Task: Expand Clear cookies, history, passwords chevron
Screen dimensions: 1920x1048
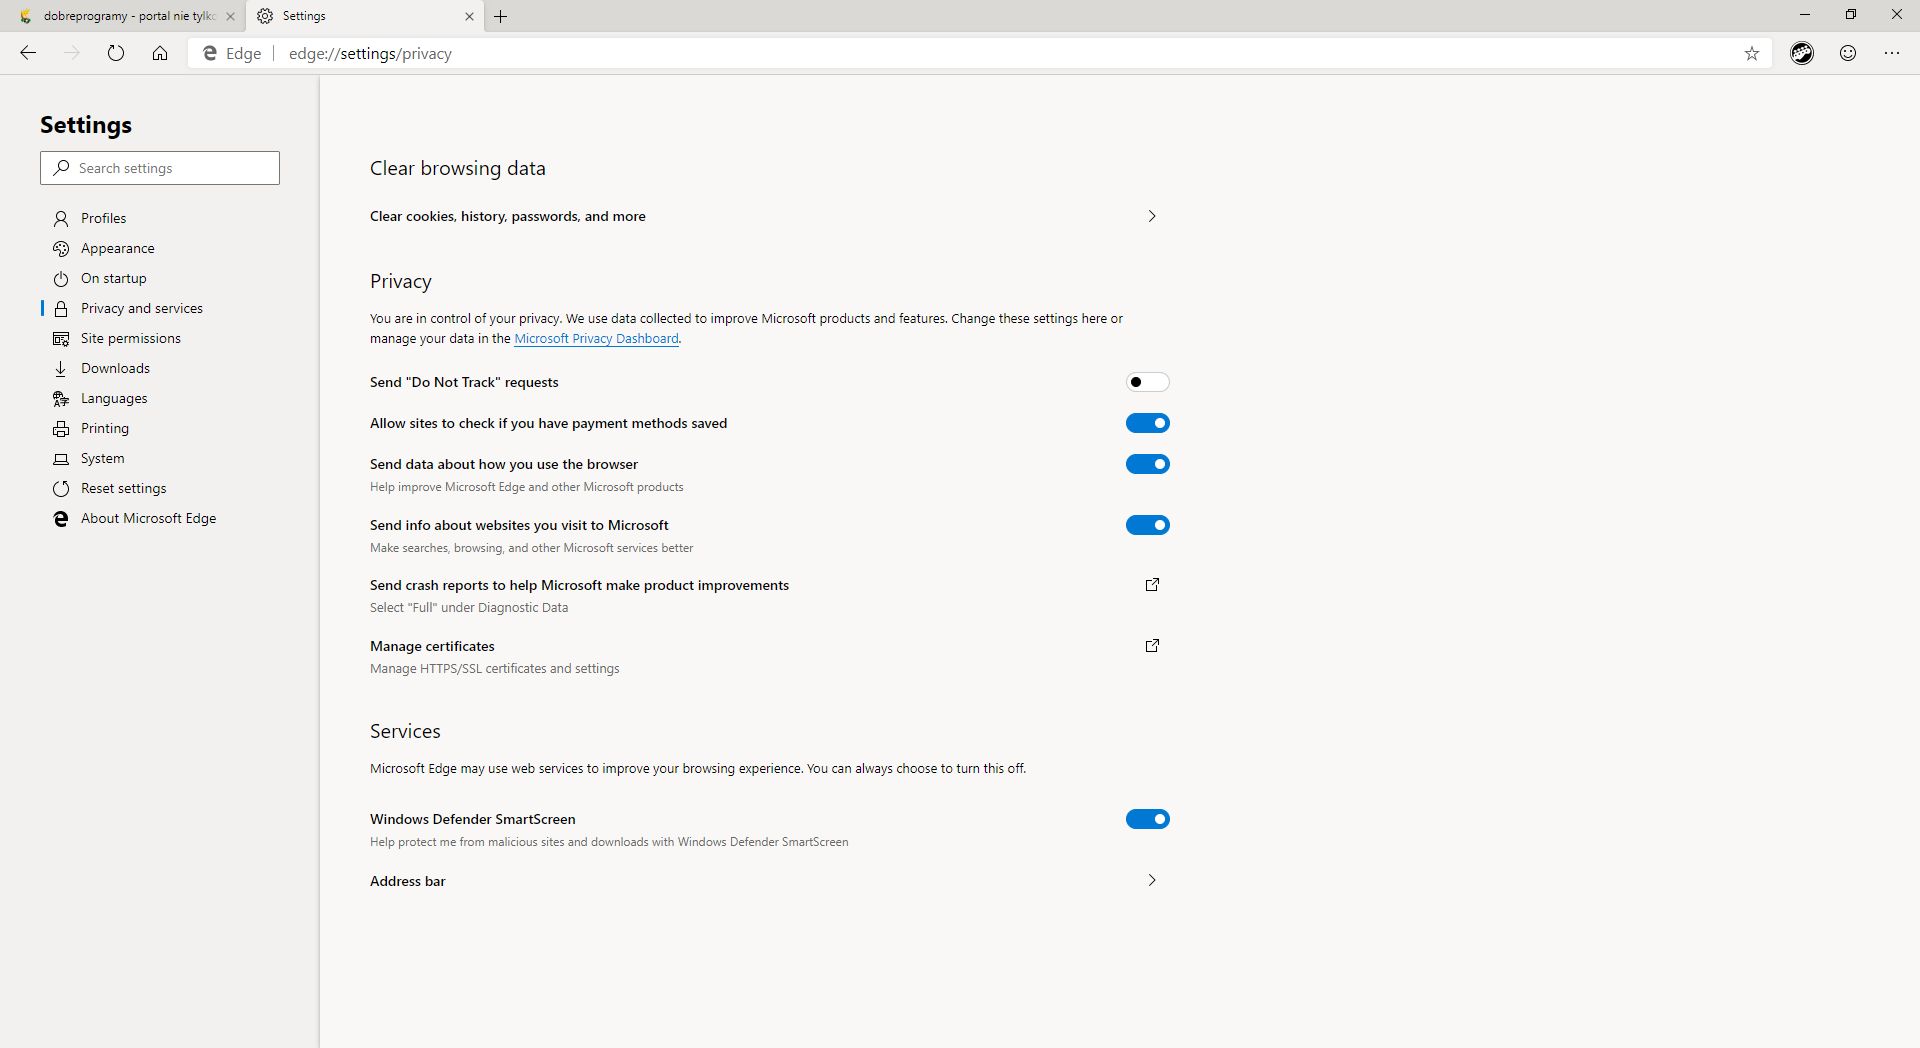Action: [x=1152, y=216]
